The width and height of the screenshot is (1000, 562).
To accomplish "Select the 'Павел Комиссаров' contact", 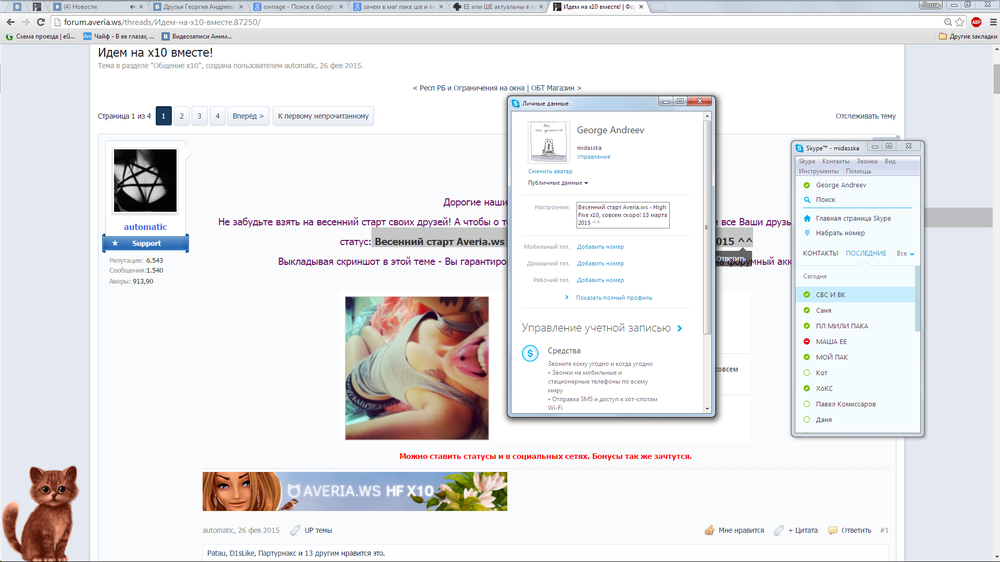I will pyautogui.click(x=856, y=404).
